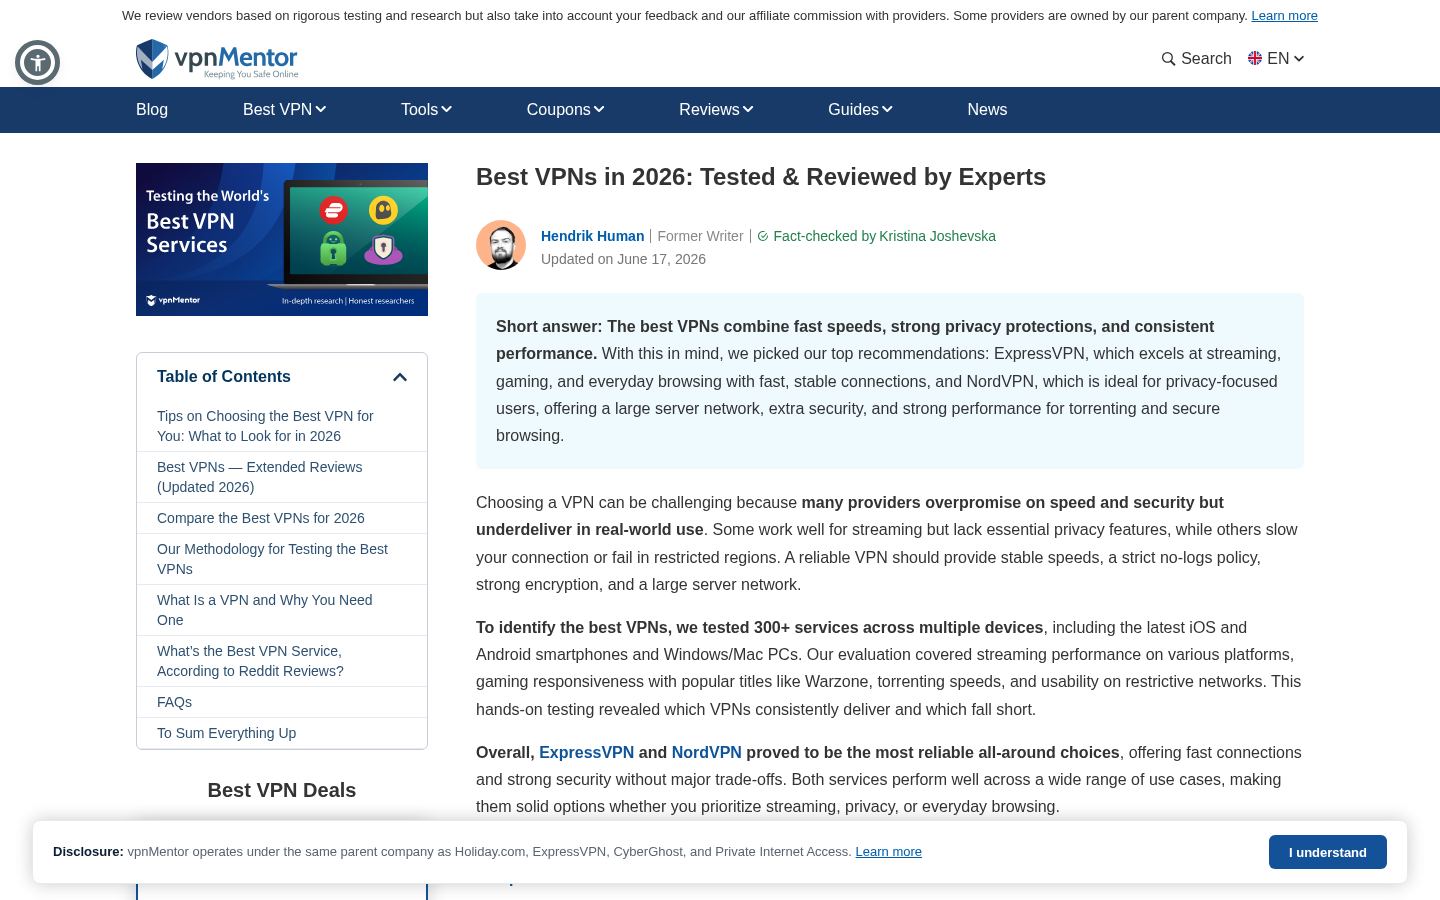Screen dimensions: 1440x900
Task: Open Learn more in bottom disclosure banner
Action: (x=888, y=852)
